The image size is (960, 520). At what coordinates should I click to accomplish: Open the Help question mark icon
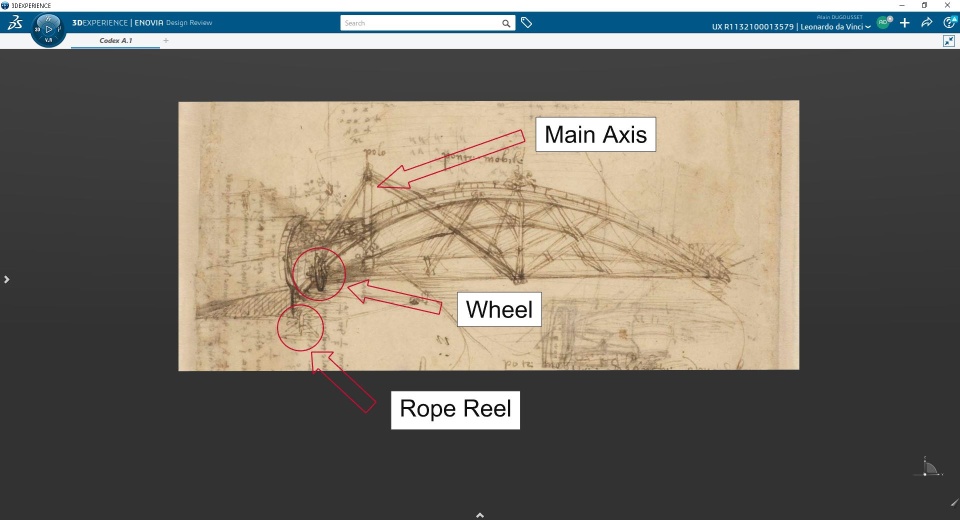pyautogui.click(x=949, y=23)
